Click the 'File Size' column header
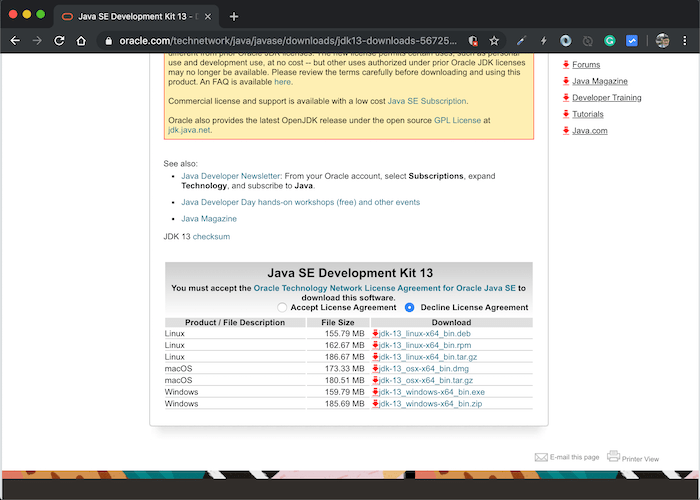Viewport: 700px width, 500px height. coord(338,322)
